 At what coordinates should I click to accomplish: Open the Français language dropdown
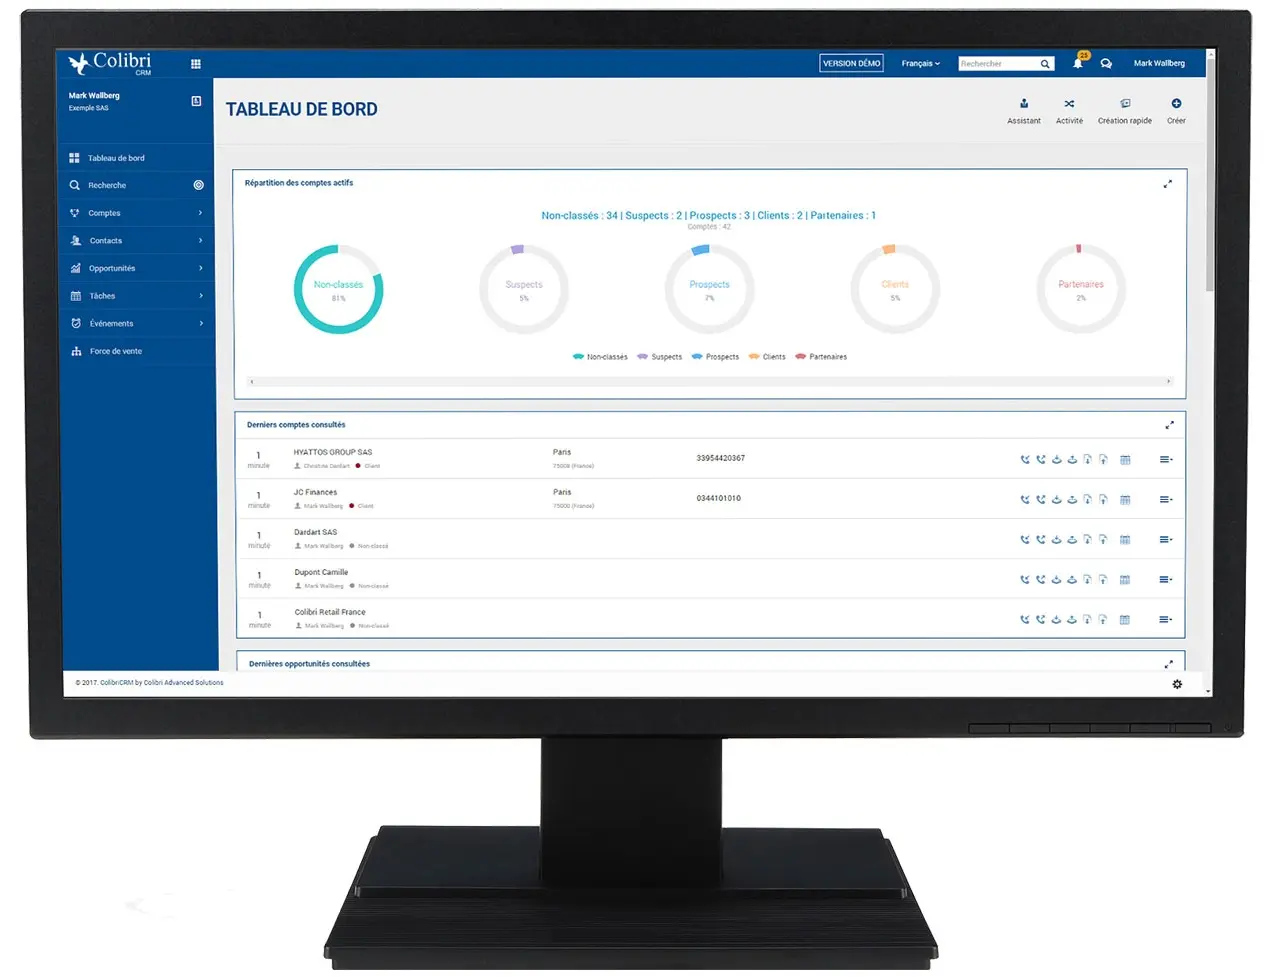click(920, 64)
